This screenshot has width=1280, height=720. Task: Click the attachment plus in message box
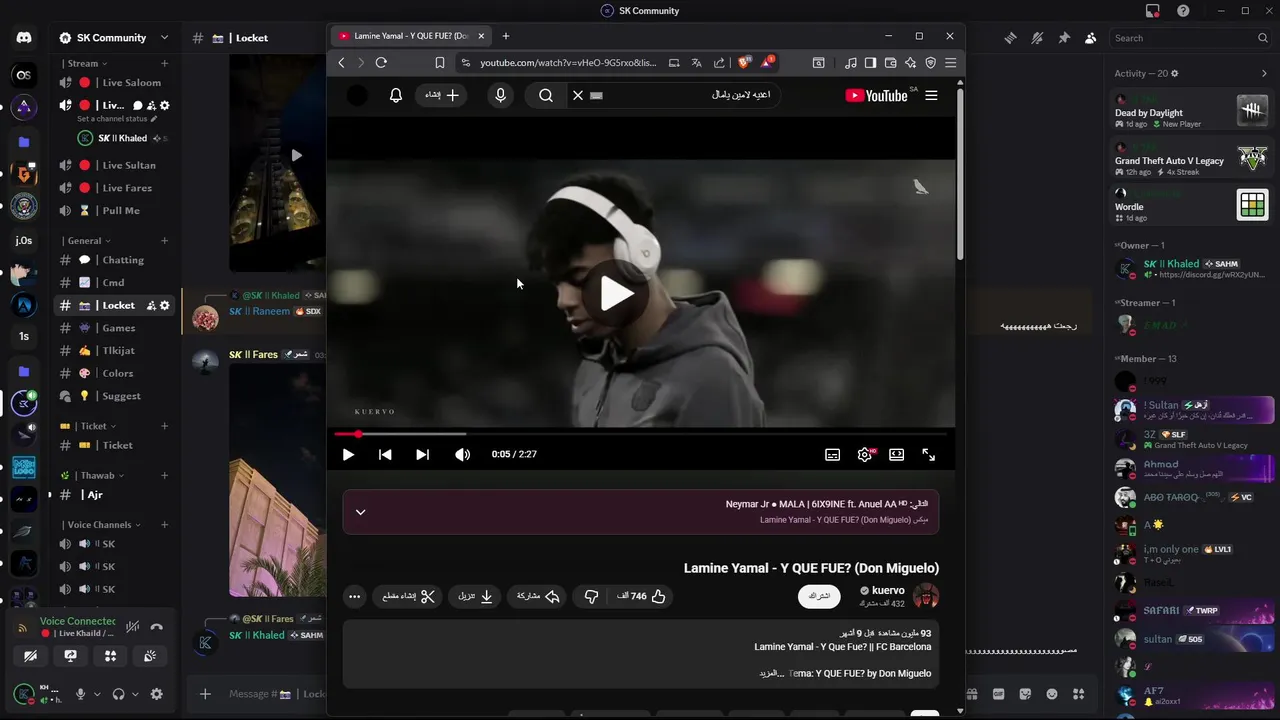205,694
